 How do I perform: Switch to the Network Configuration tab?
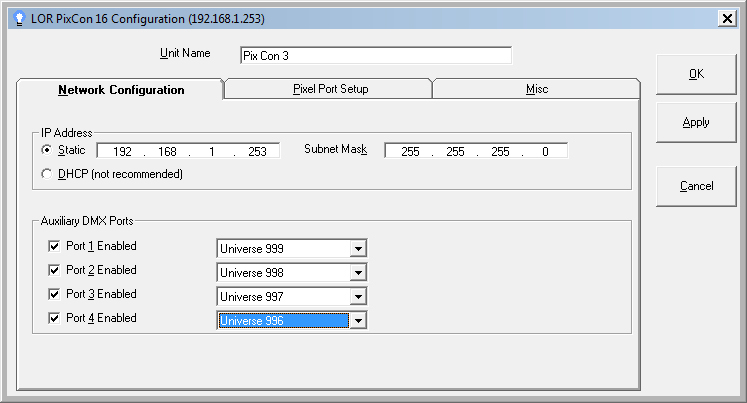pyautogui.click(x=121, y=90)
